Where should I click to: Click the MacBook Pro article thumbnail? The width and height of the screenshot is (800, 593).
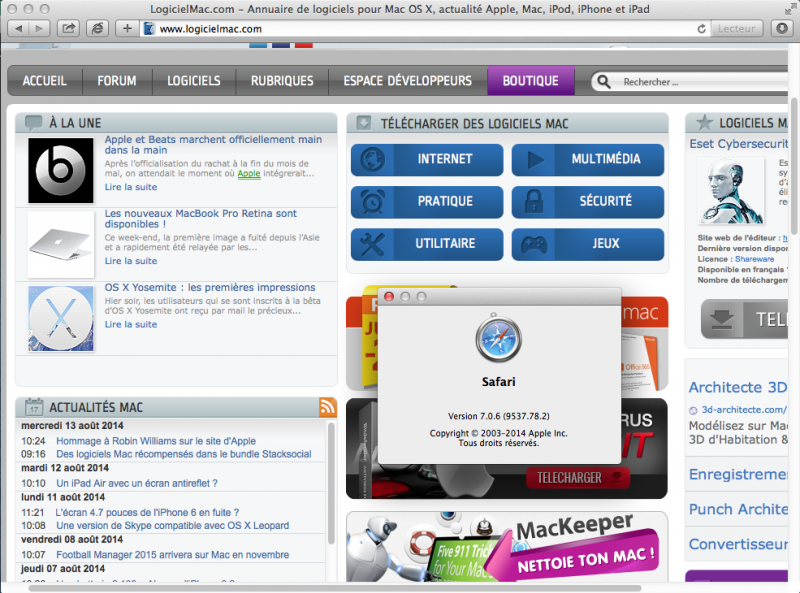click(x=61, y=244)
